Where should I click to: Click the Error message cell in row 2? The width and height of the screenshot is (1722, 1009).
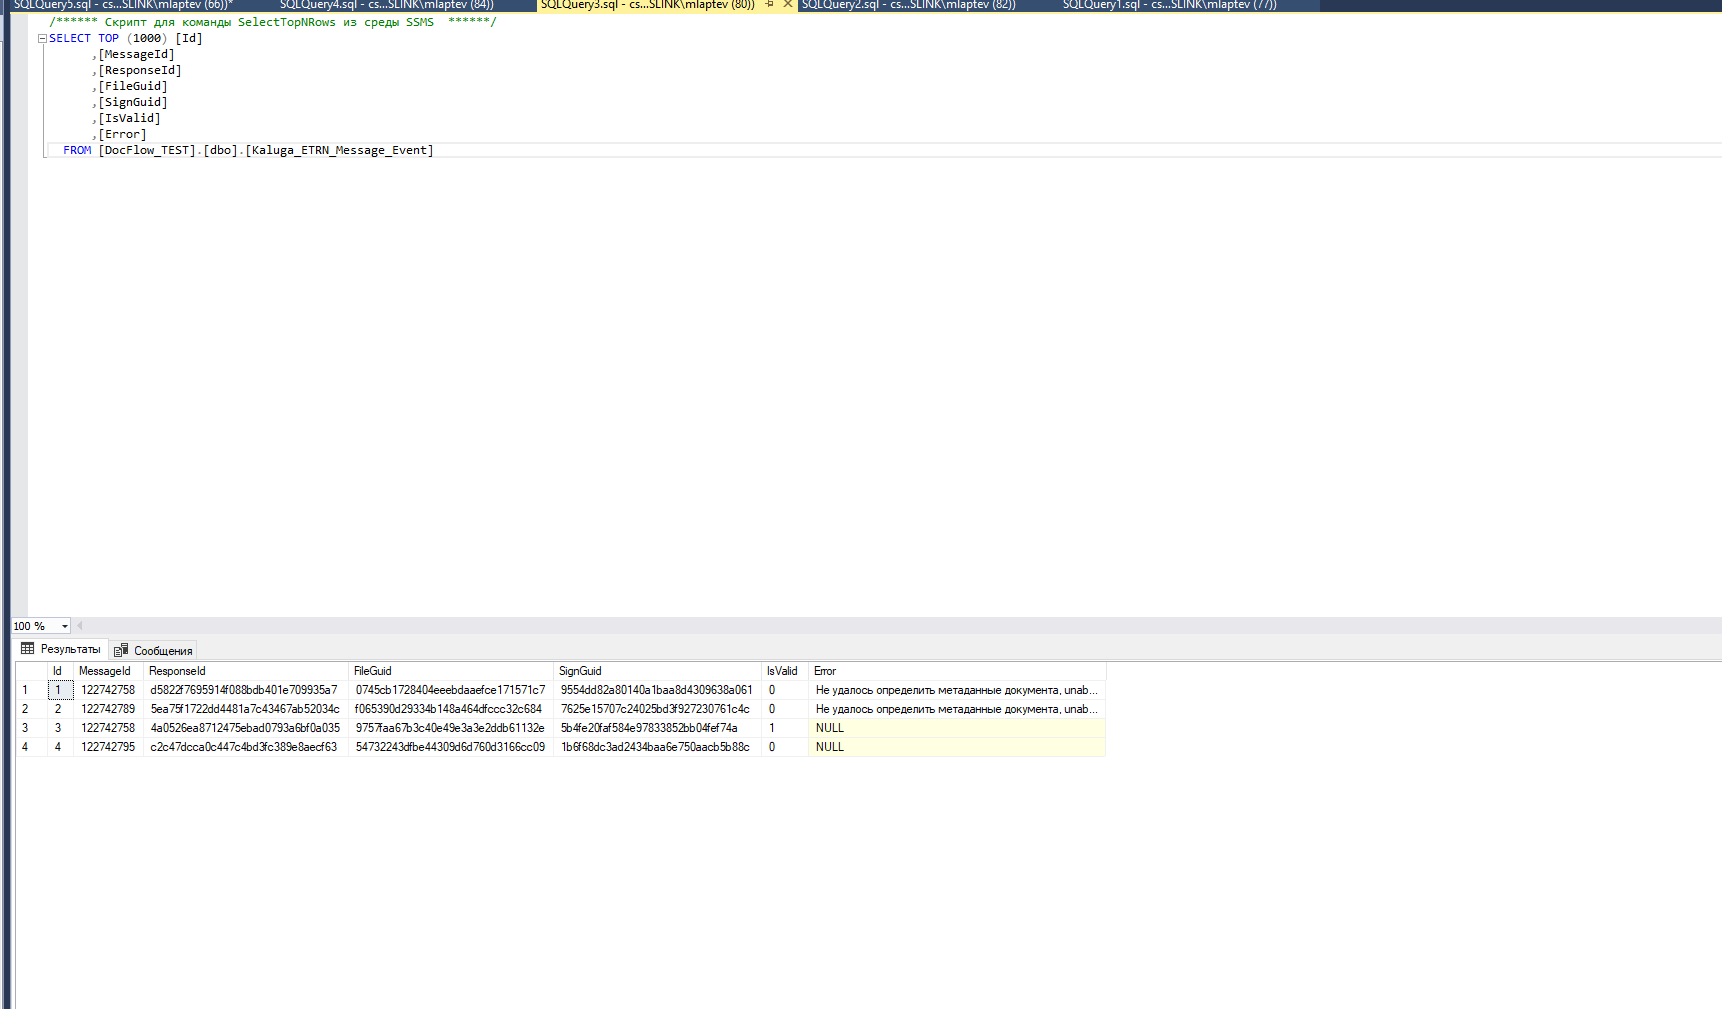[957, 709]
